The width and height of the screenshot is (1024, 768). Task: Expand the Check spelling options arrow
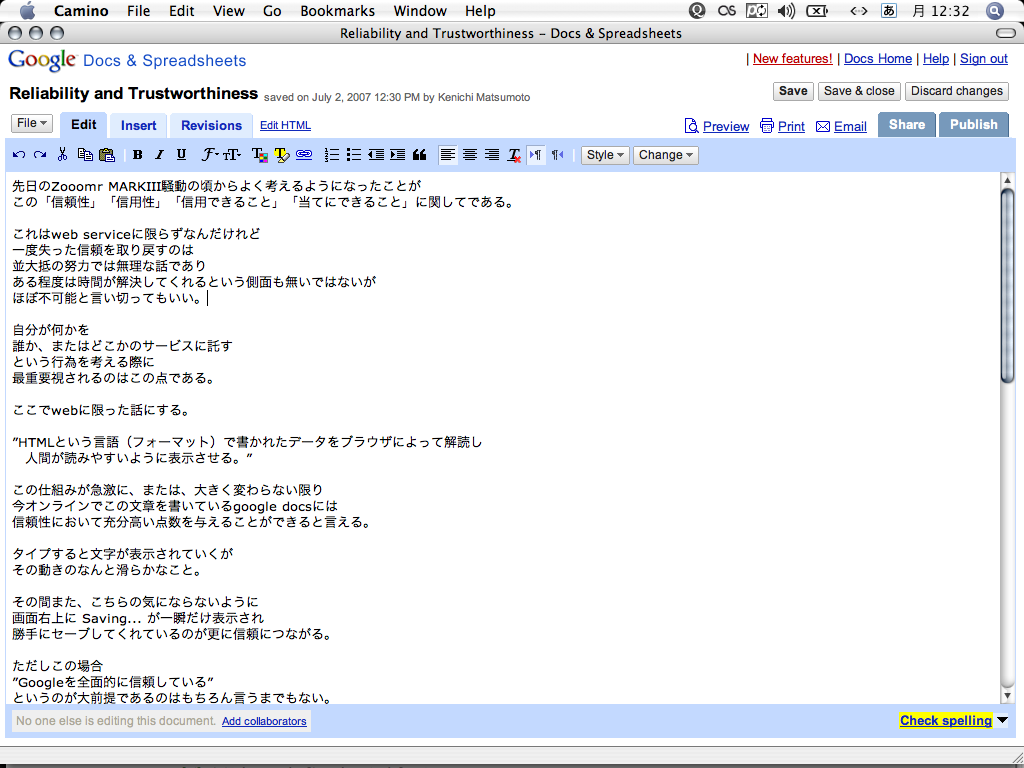pos(1000,720)
